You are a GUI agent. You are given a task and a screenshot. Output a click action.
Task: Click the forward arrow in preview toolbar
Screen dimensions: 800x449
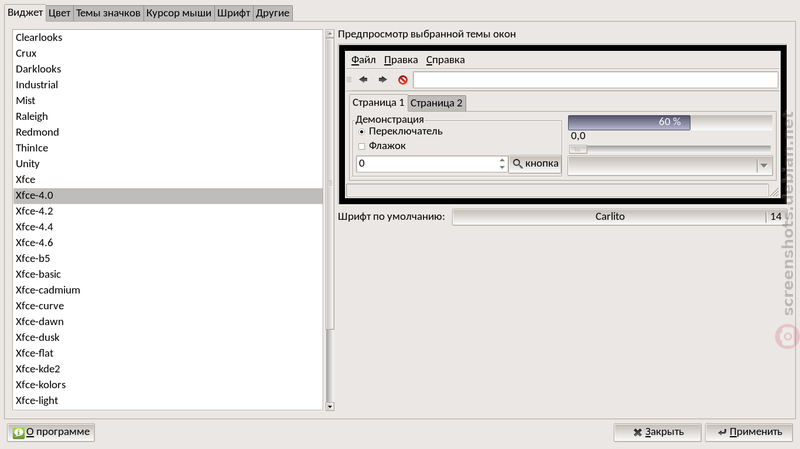pyautogui.click(x=383, y=80)
